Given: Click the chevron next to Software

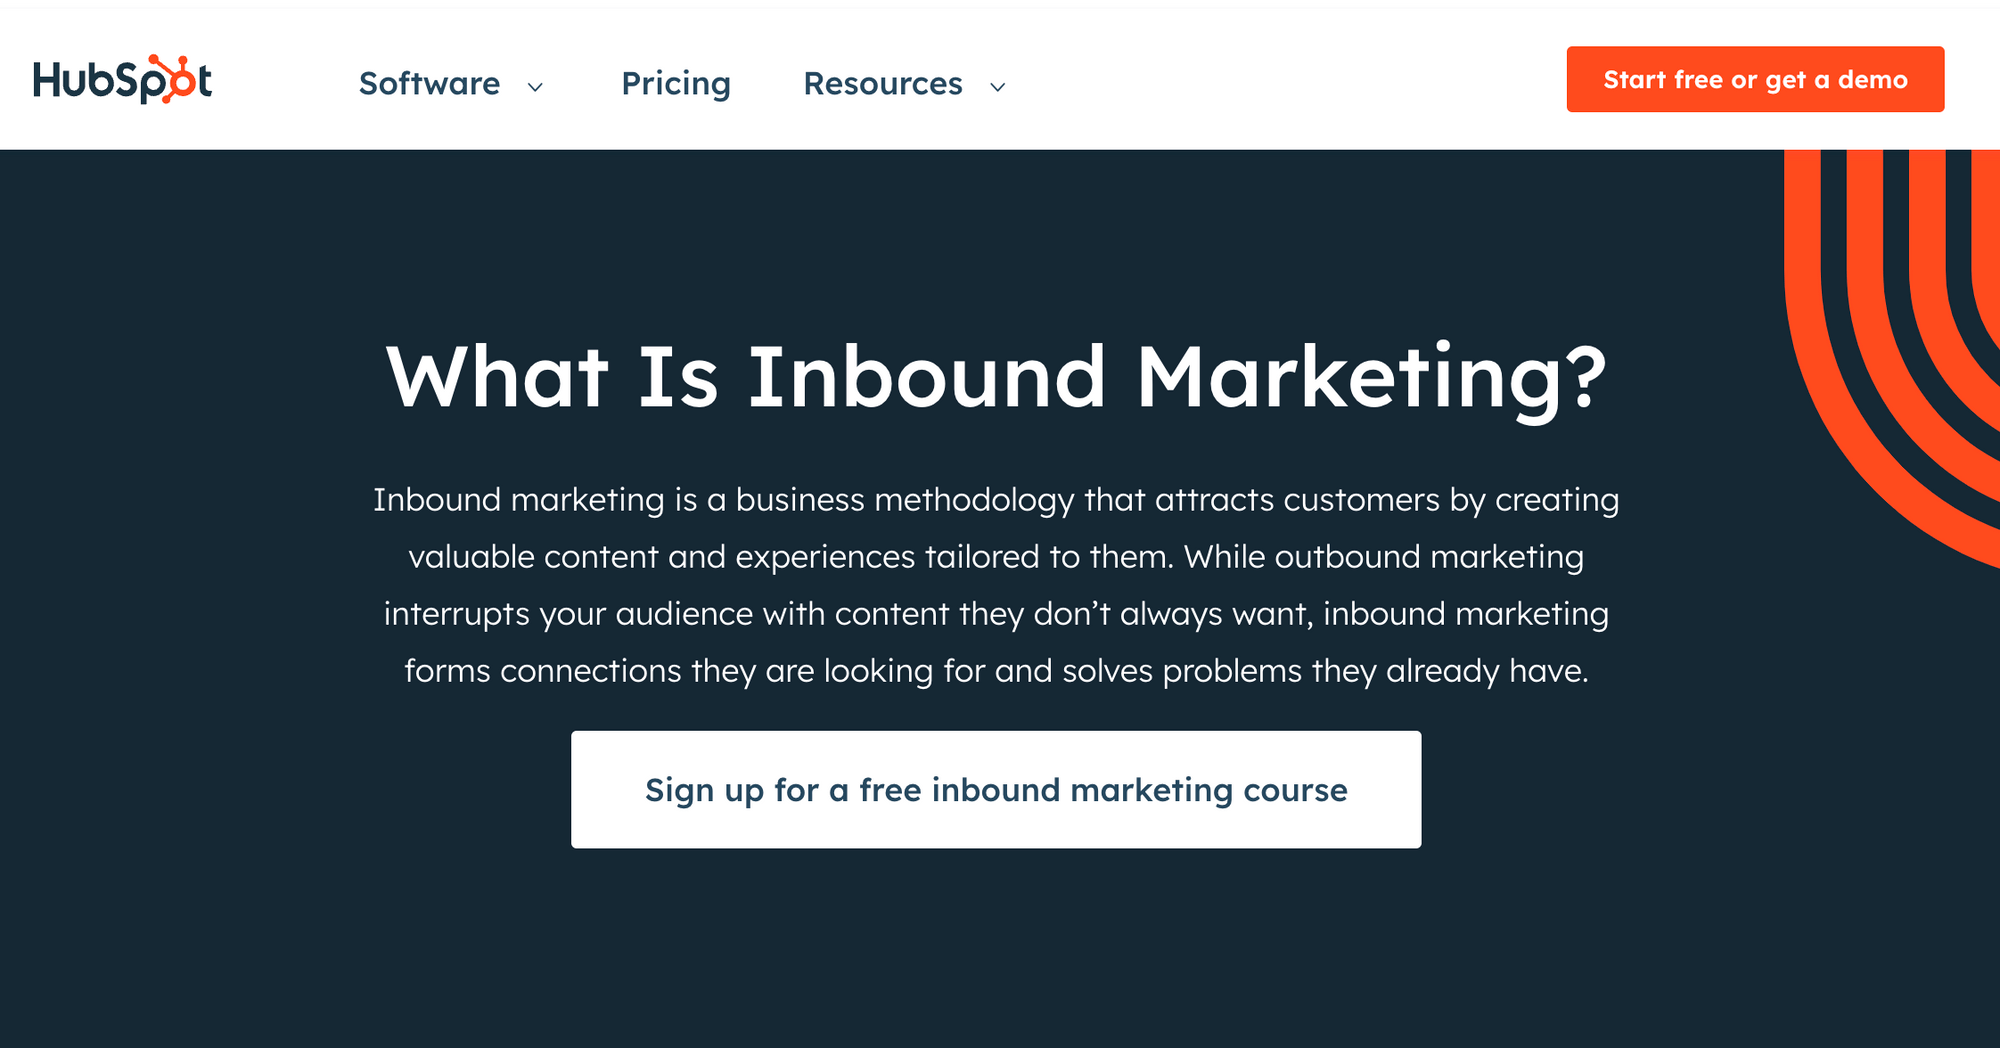Looking at the screenshot, I should click(x=537, y=88).
